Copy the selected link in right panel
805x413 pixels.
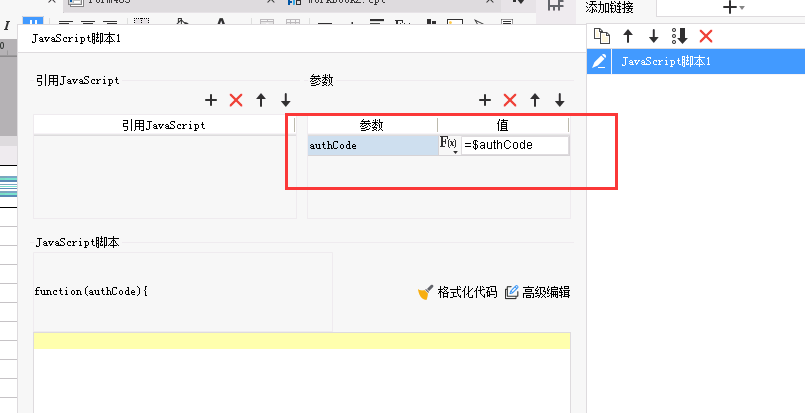point(601,36)
